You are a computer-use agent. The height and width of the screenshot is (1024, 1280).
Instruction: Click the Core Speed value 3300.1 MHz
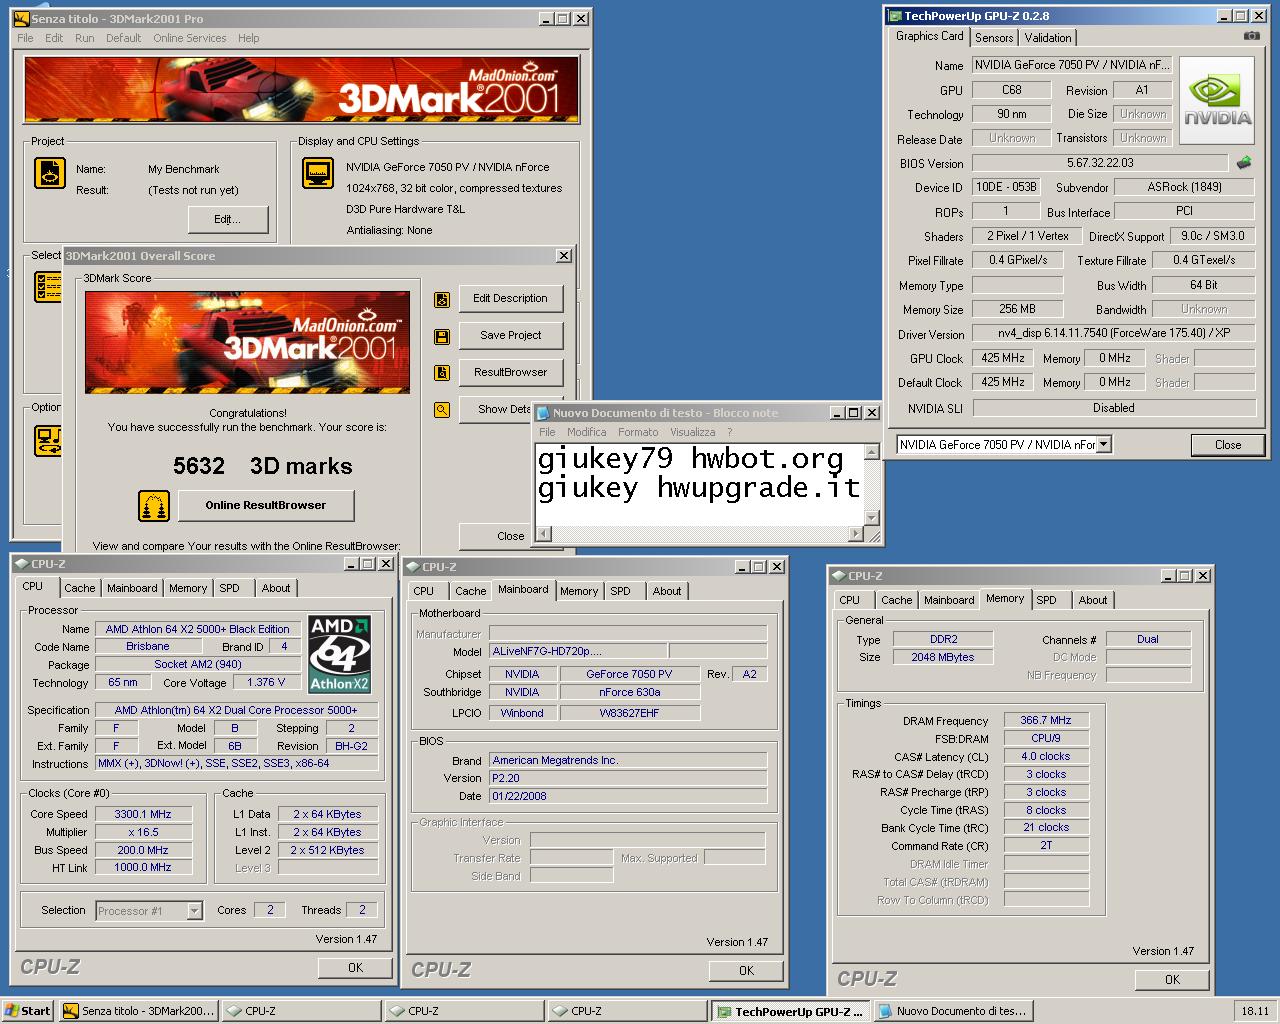[142, 815]
